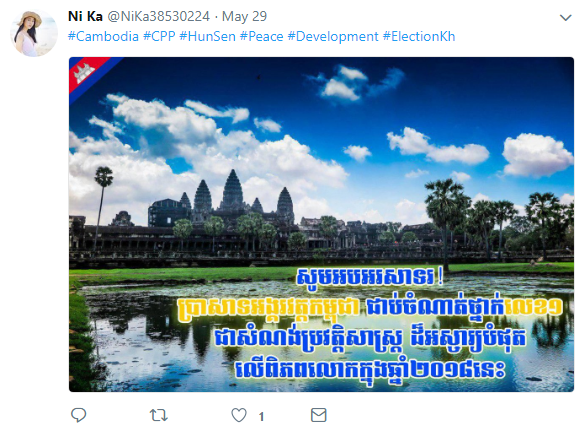583x430 pixels.
Task: Send tweet via the envelope message icon
Action: tap(319, 415)
